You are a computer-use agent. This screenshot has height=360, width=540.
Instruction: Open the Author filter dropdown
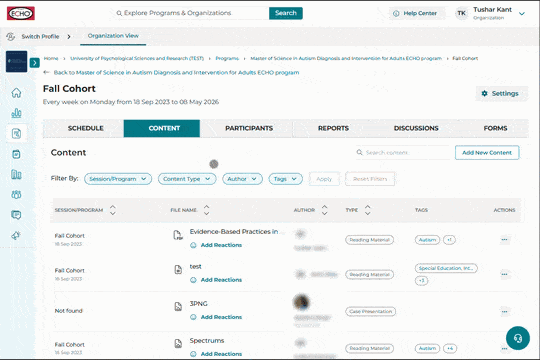(x=242, y=179)
